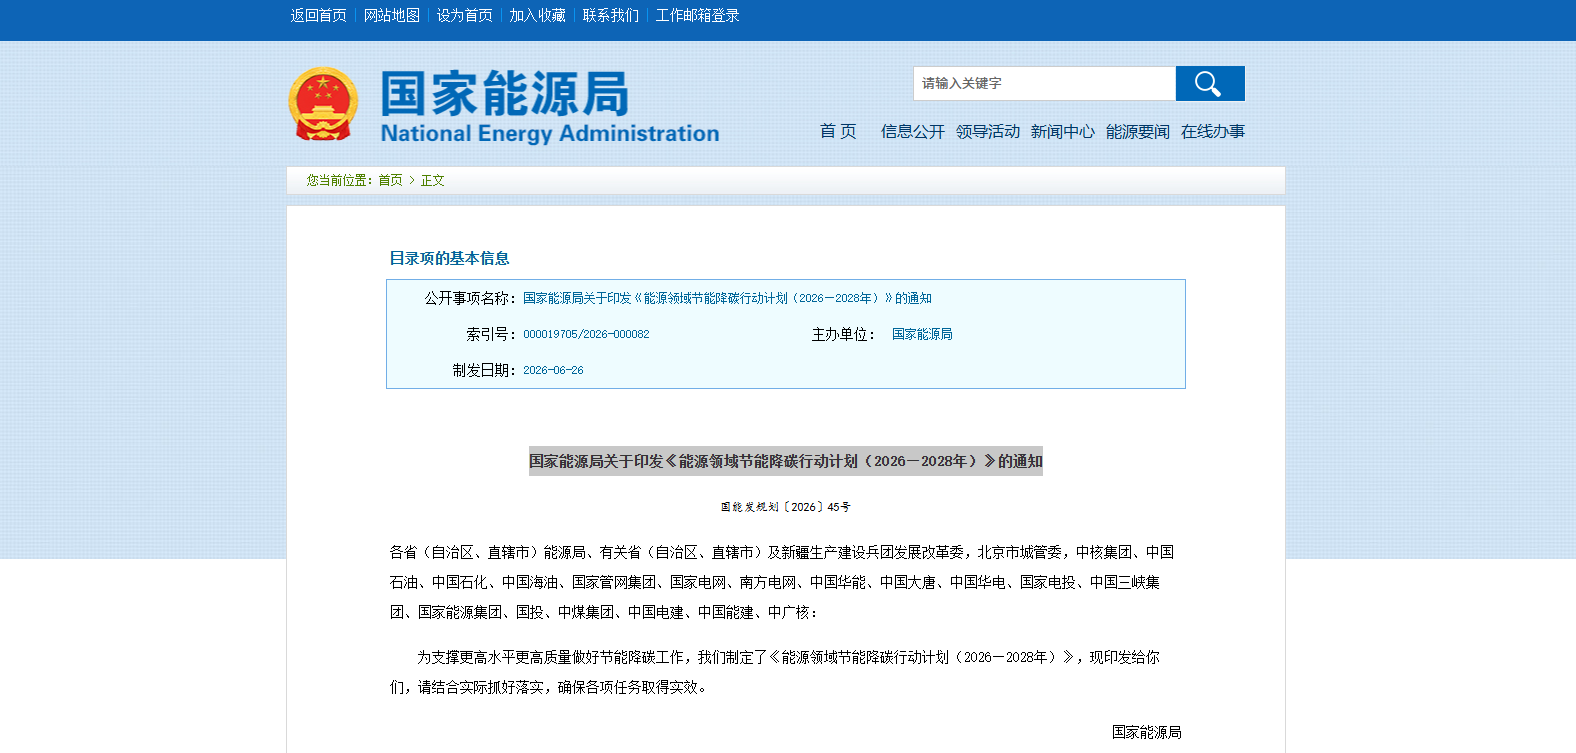Open 信息公开 navigation menu

click(x=913, y=132)
